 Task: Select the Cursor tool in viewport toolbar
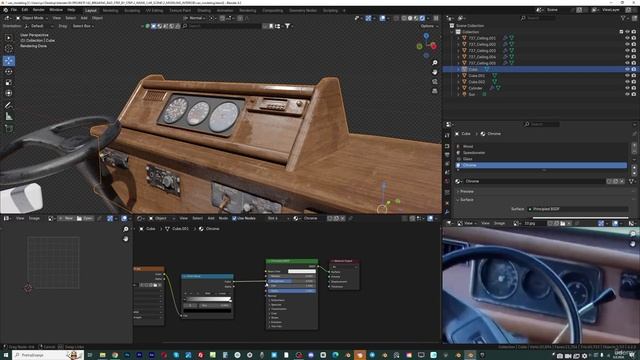coord(9,49)
